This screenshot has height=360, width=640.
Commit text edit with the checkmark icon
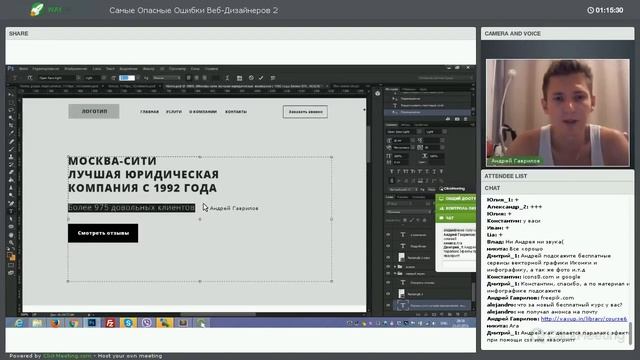(261, 78)
